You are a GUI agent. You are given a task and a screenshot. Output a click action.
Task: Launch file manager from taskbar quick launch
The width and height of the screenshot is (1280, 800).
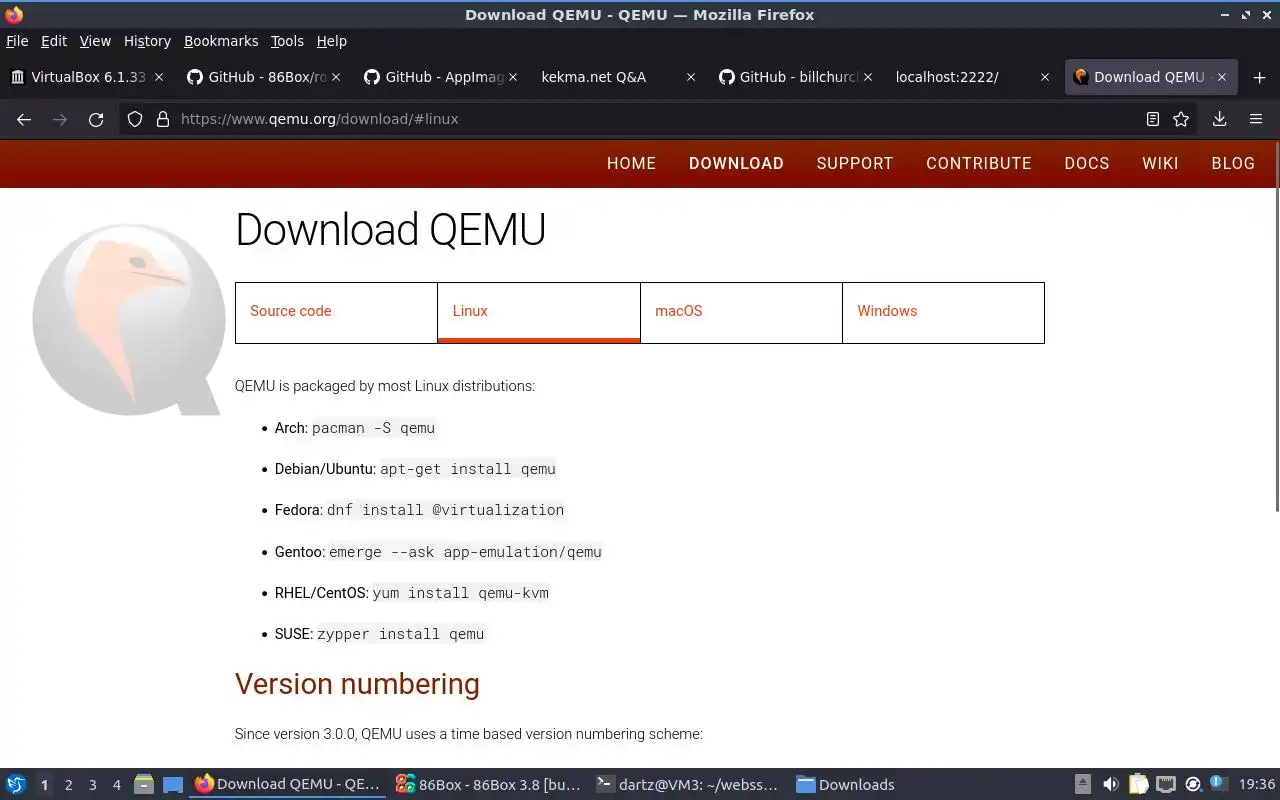tap(144, 785)
